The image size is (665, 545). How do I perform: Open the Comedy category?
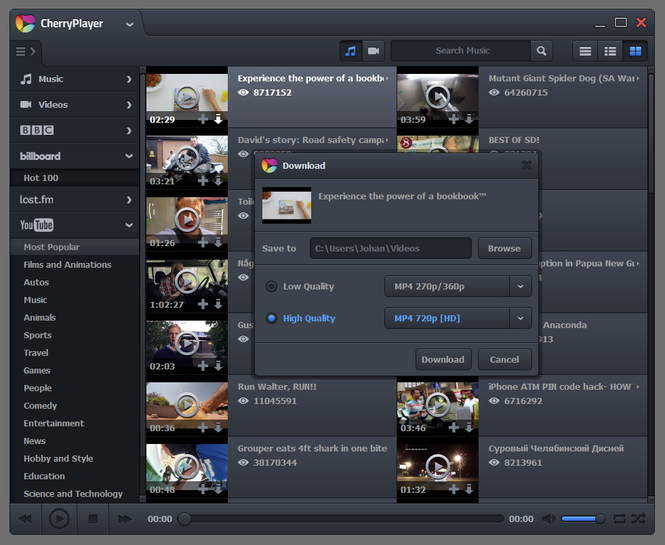pyautogui.click(x=40, y=406)
